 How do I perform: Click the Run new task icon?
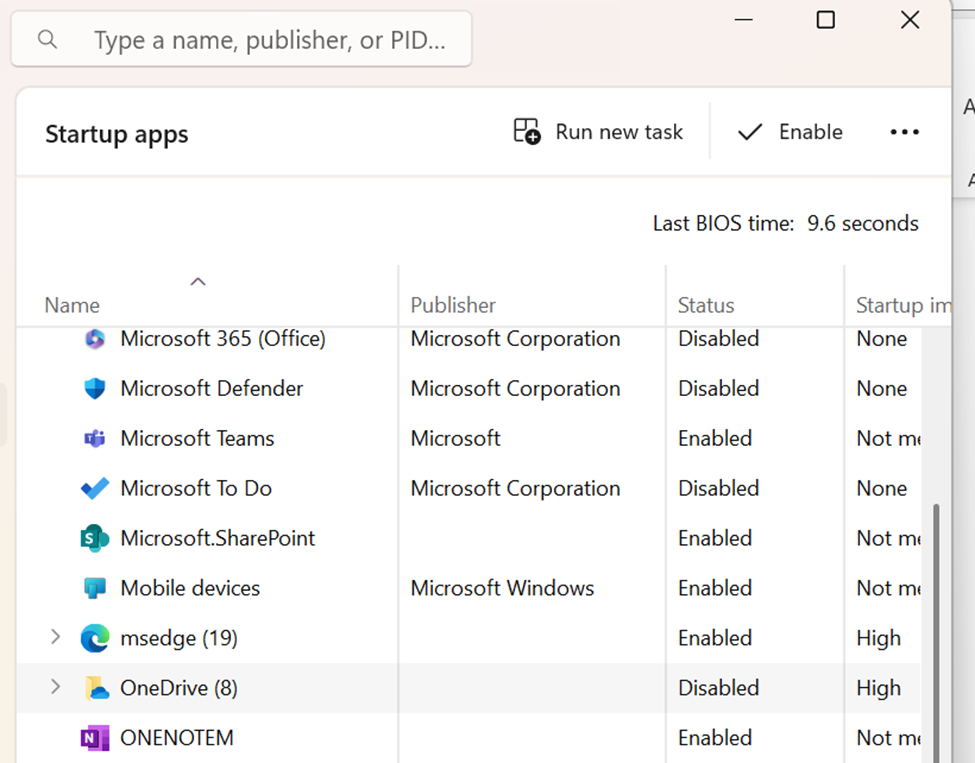coord(527,131)
